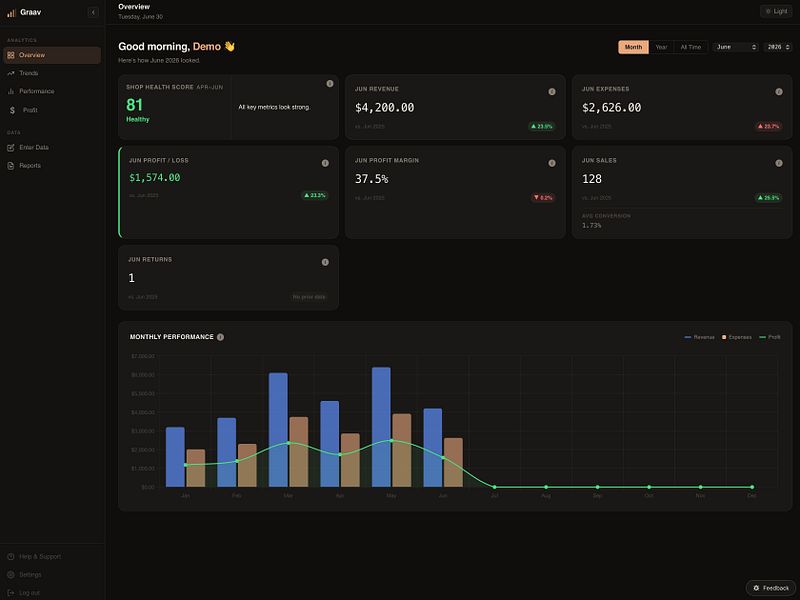Switch to the All Time period tab
The image size is (800, 600).
click(691, 47)
